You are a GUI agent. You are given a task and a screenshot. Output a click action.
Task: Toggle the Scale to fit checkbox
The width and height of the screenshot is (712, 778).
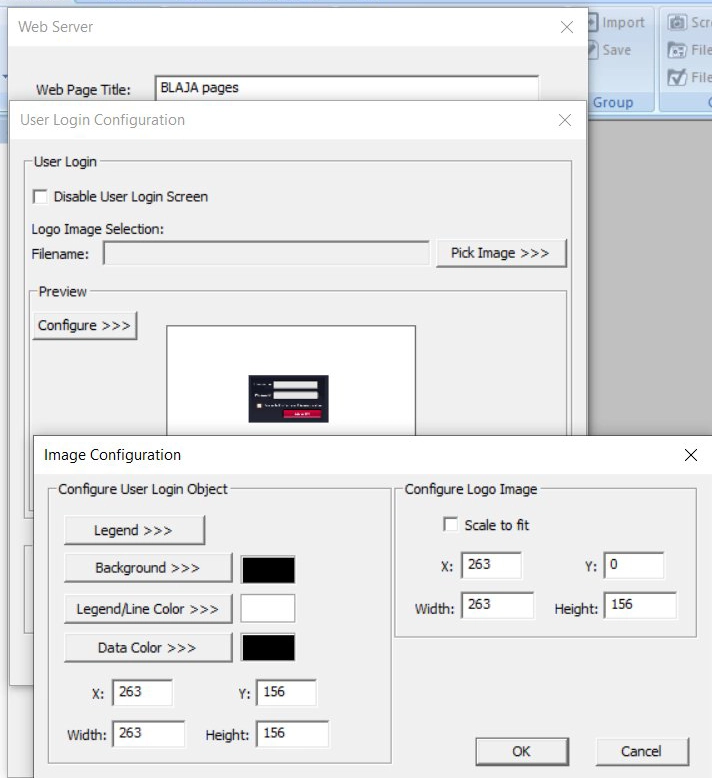[x=450, y=525]
